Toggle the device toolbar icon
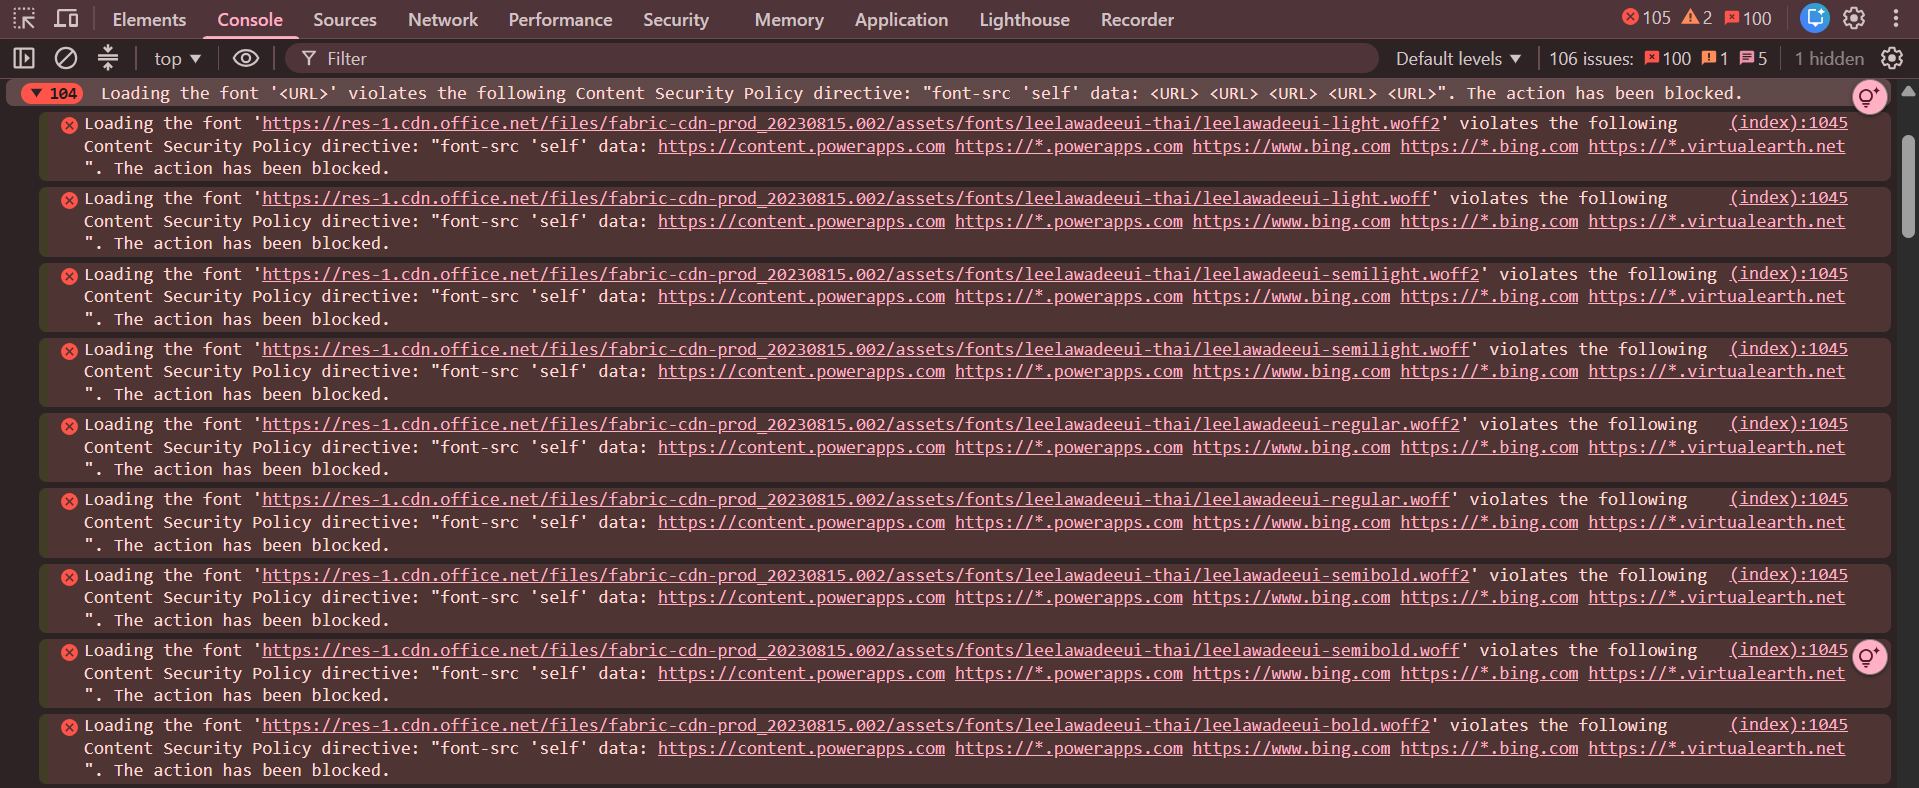Viewport: 1919px width, 788px height. 66,19
